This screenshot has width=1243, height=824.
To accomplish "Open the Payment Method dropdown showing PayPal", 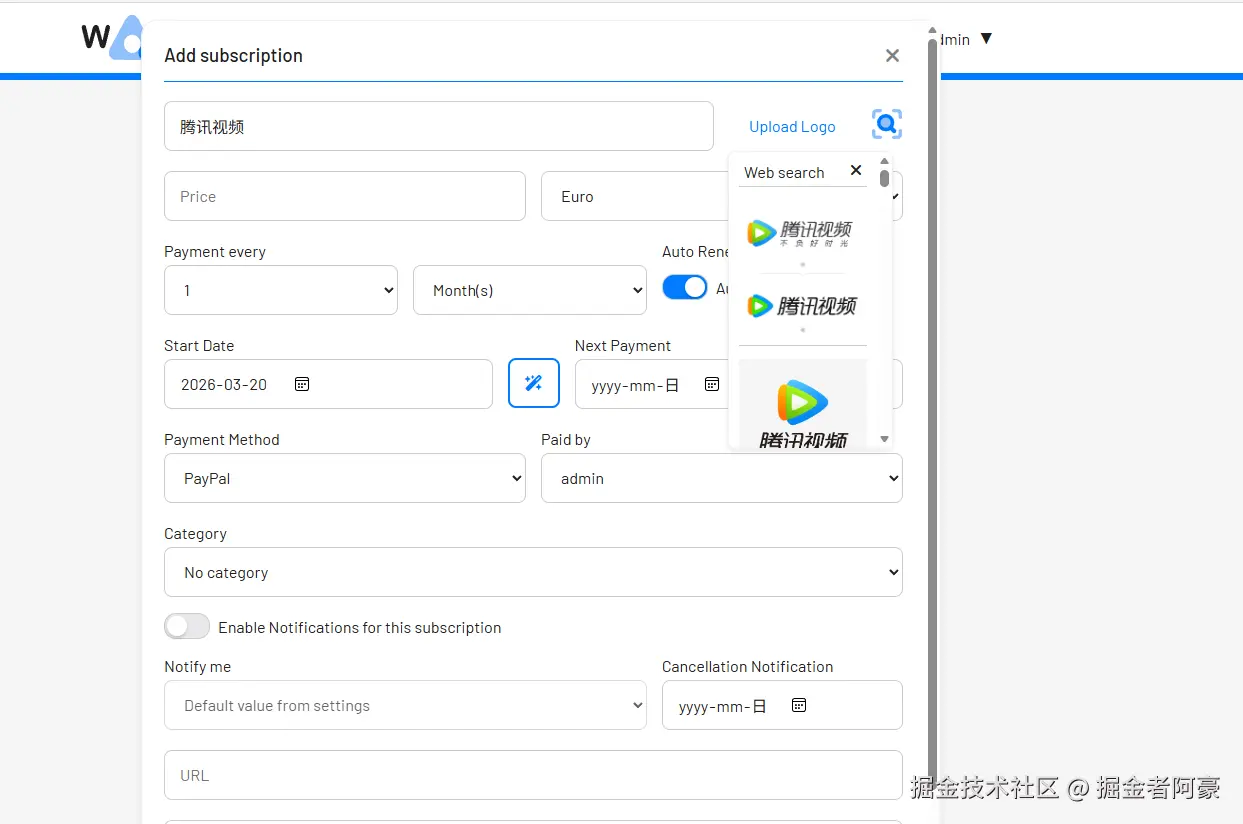I will point(345,478).
